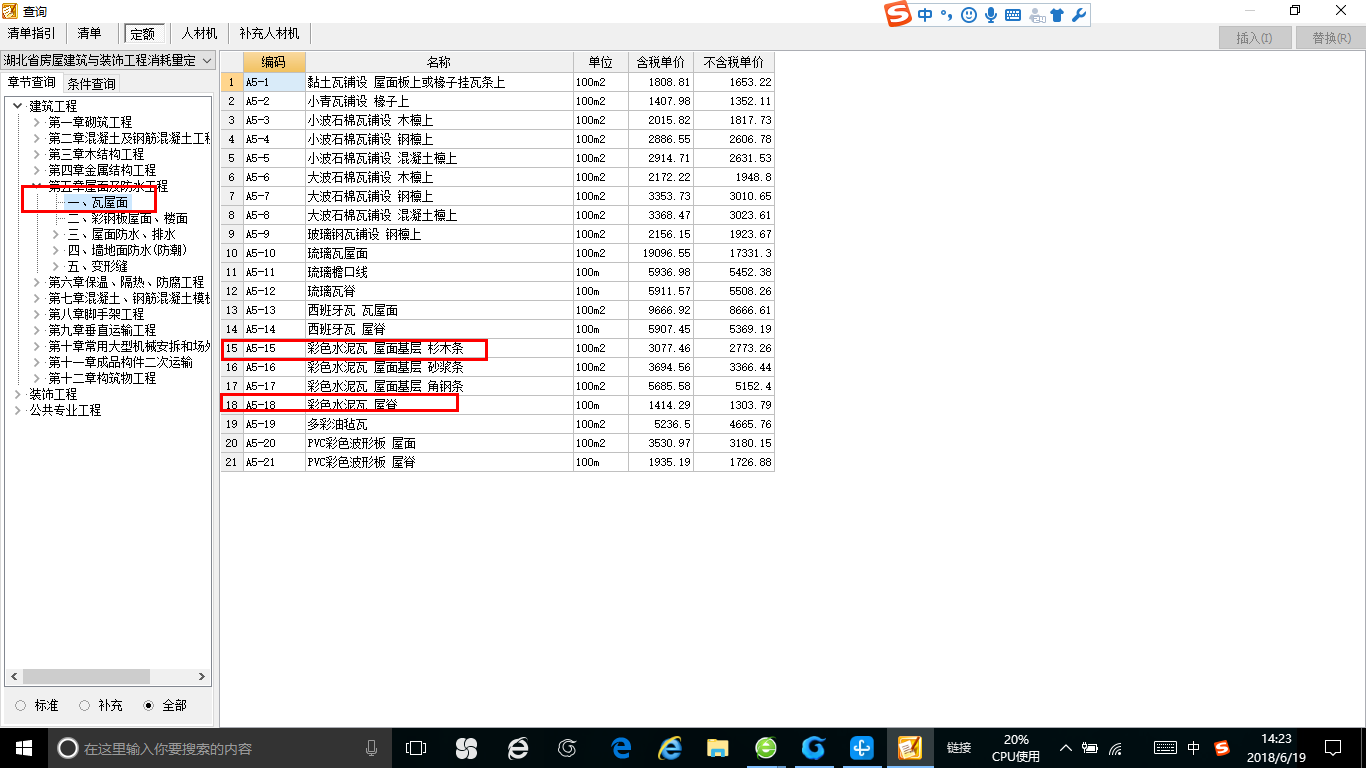Activate Sogou voice input microphone
This screenshot has height=768, width=1366.
tap(991, 15)
